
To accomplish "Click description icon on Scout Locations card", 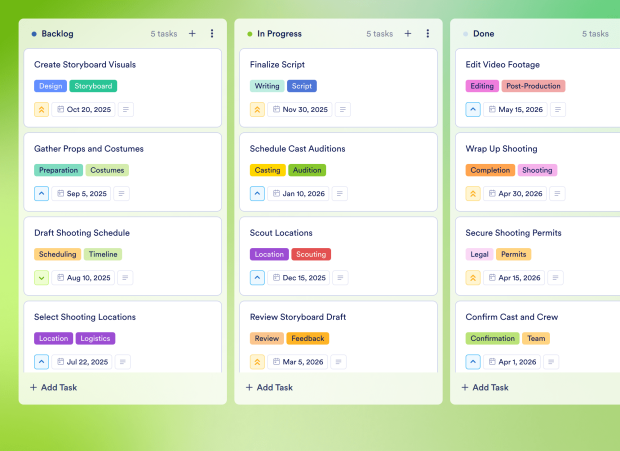I will (341, 278).
